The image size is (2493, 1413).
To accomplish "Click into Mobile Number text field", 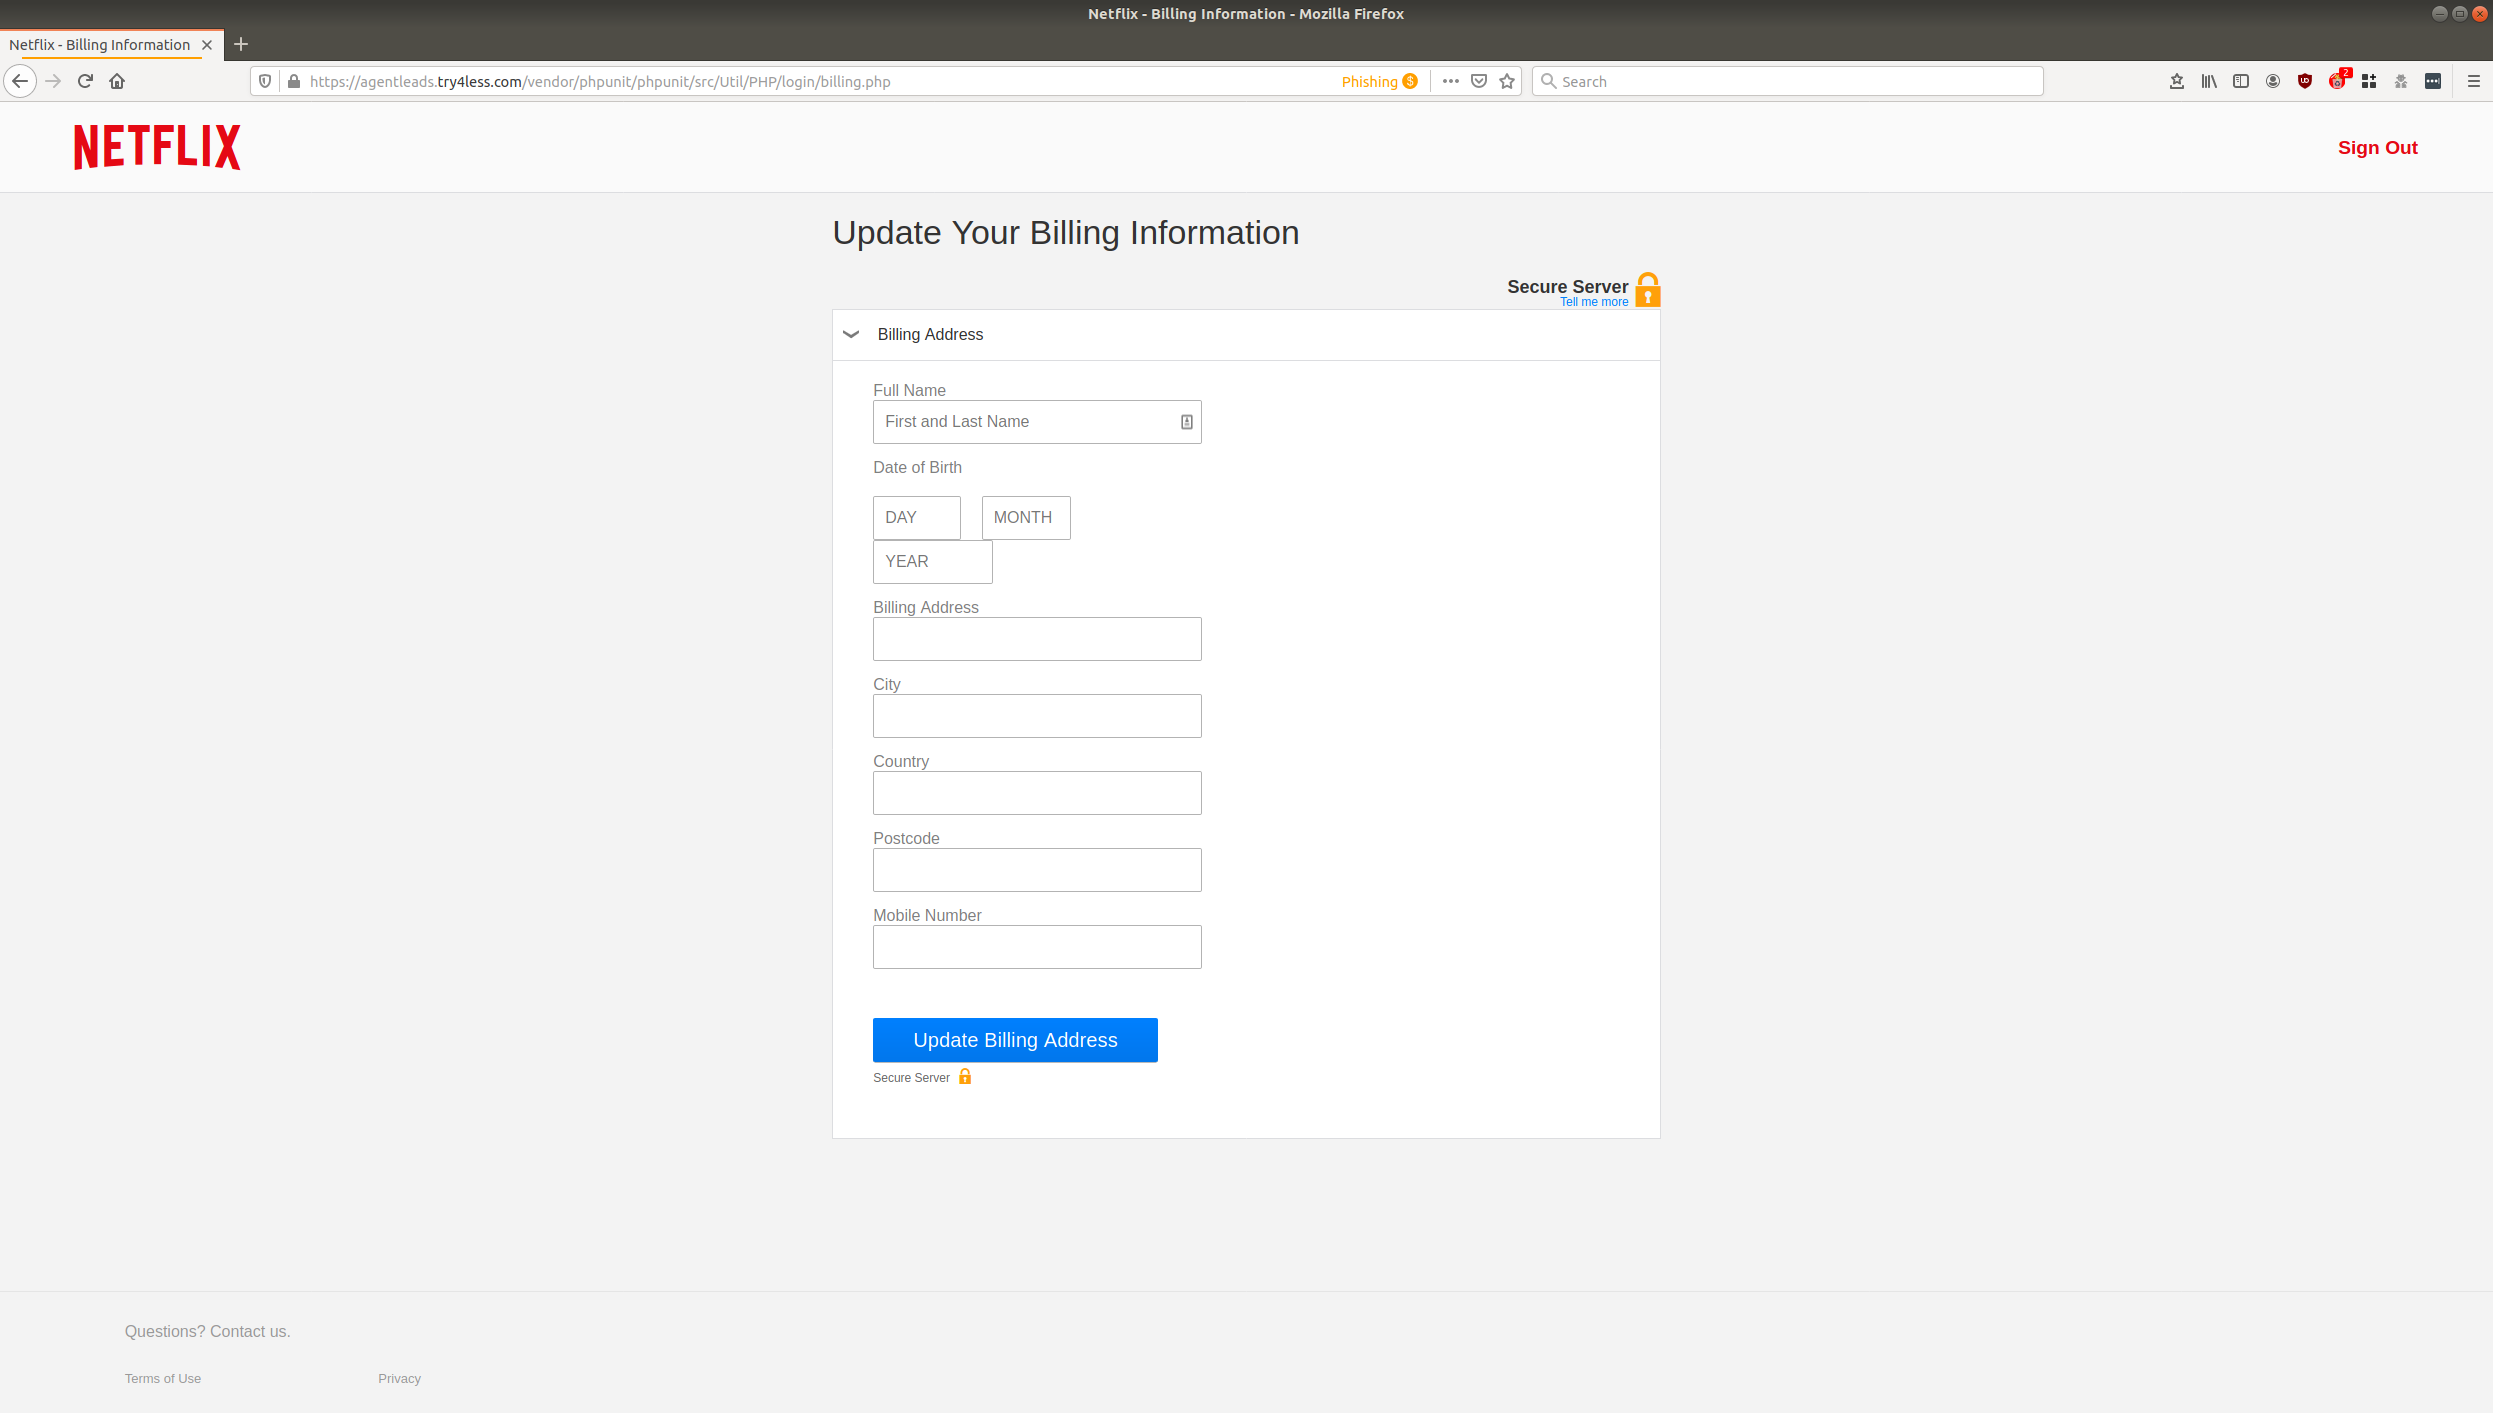I will point(1037,947).
